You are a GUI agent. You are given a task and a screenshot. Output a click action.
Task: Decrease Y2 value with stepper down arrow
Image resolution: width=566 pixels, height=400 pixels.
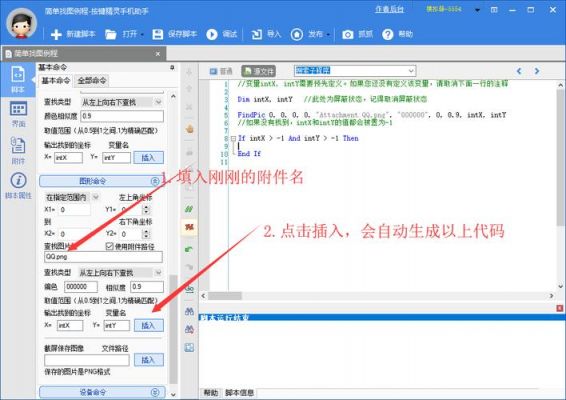pos(146,236)
